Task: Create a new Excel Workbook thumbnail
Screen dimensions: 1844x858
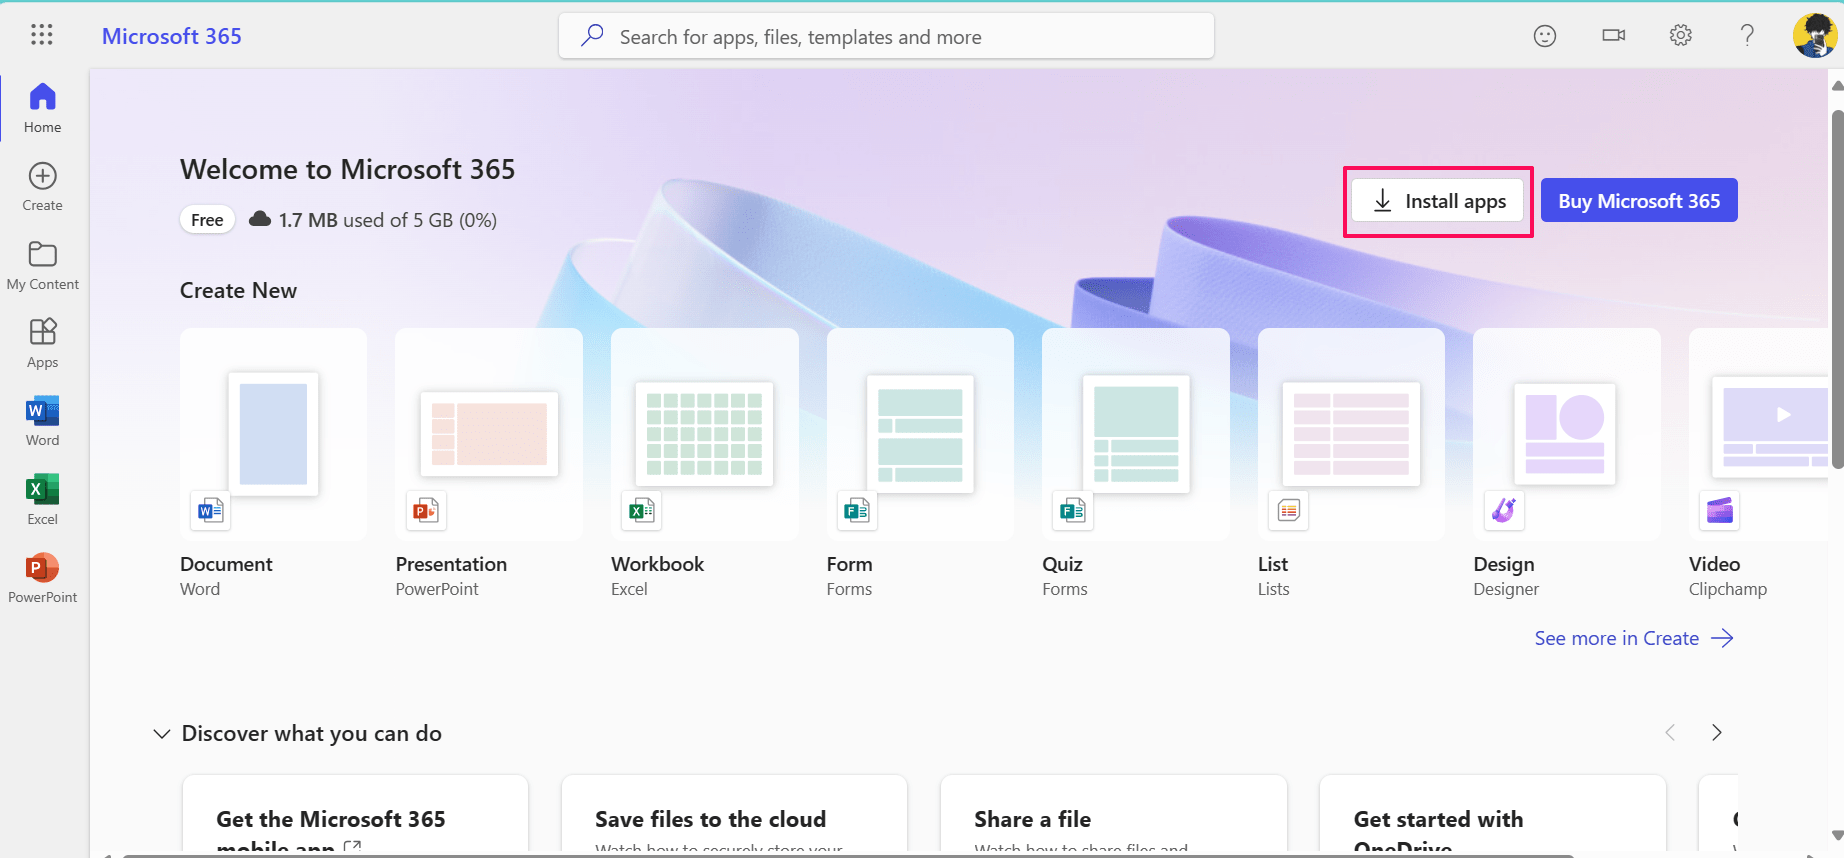Action: coord(705,434)
